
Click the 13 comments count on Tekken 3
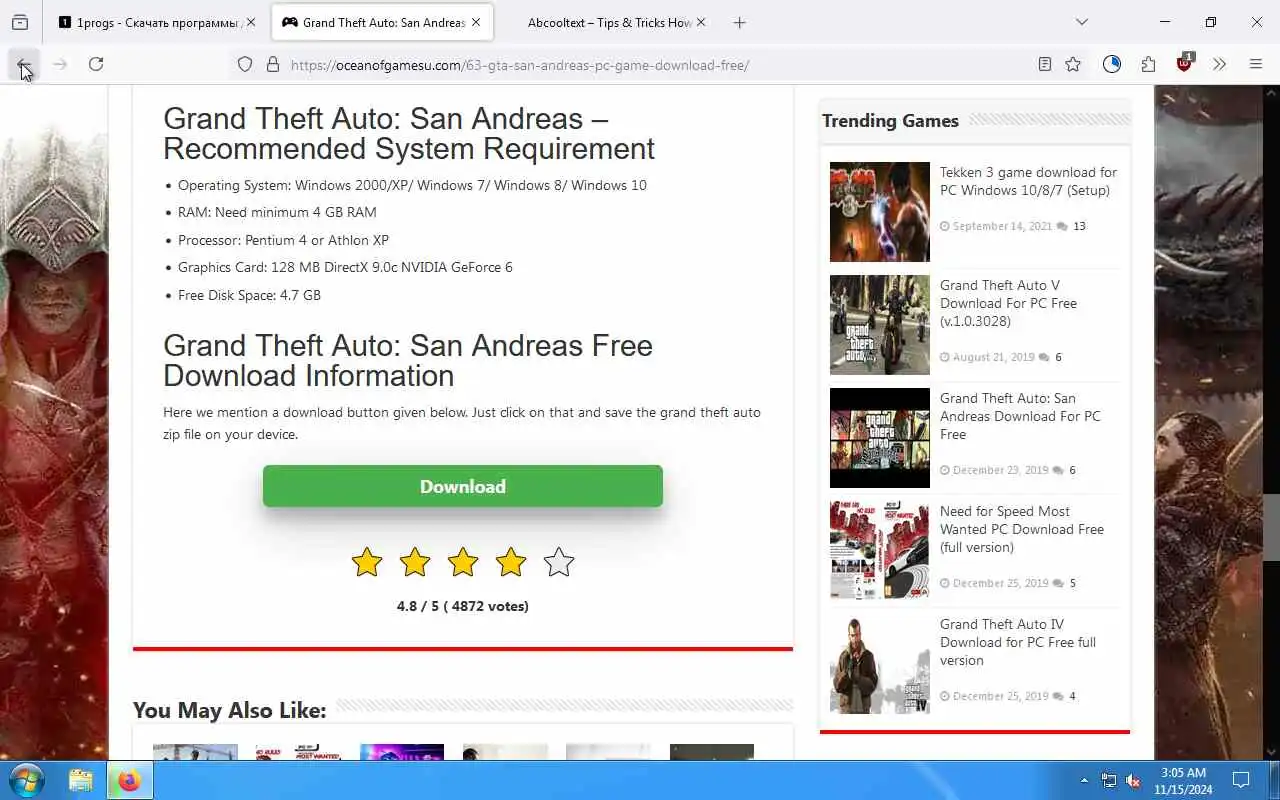tap(1079, 226)
